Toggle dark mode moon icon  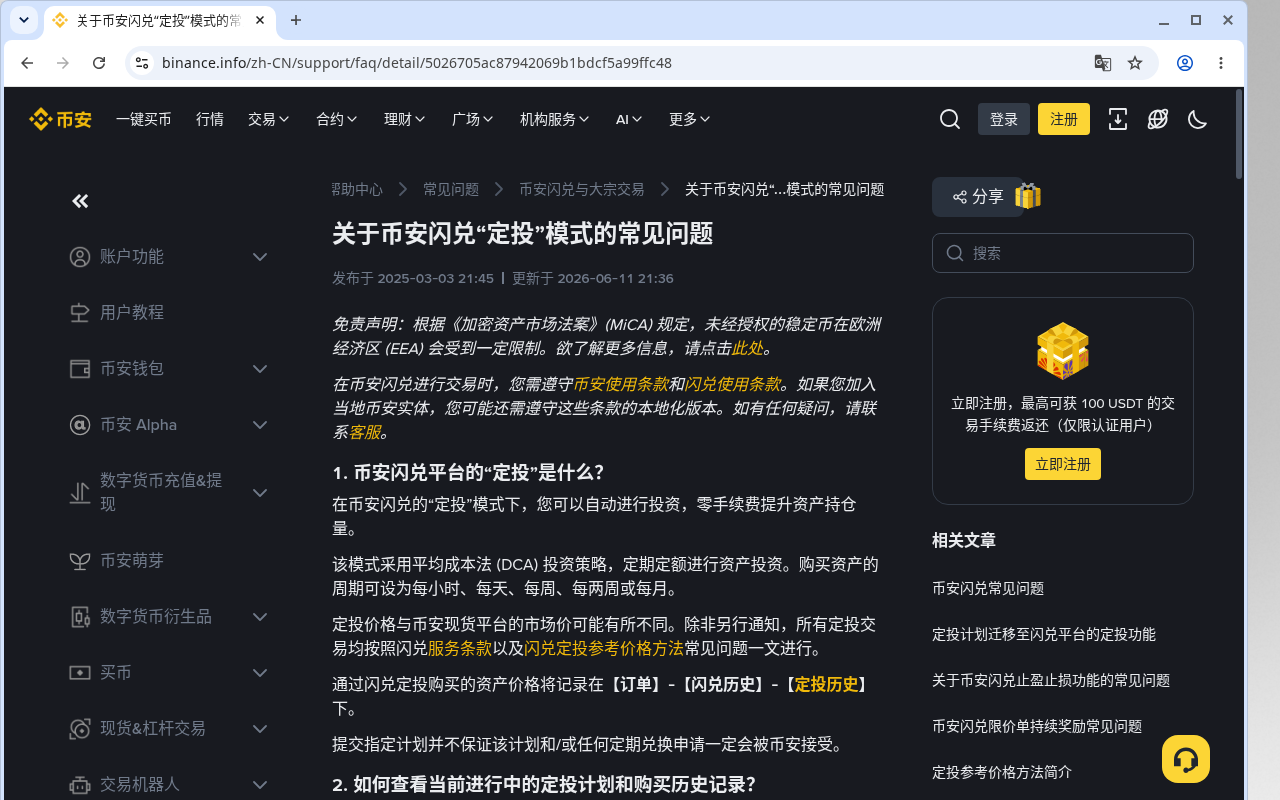point(1198,119)
